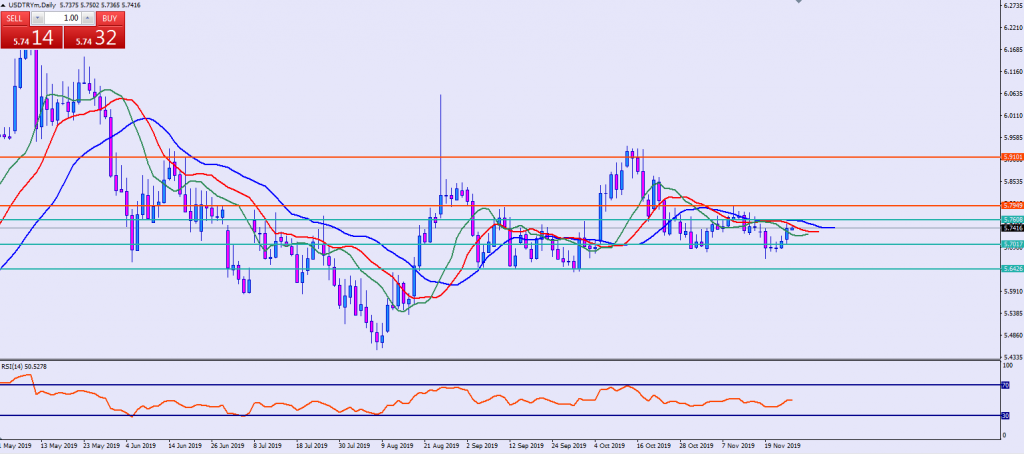Decrease lot volume with down arrow

38,18
